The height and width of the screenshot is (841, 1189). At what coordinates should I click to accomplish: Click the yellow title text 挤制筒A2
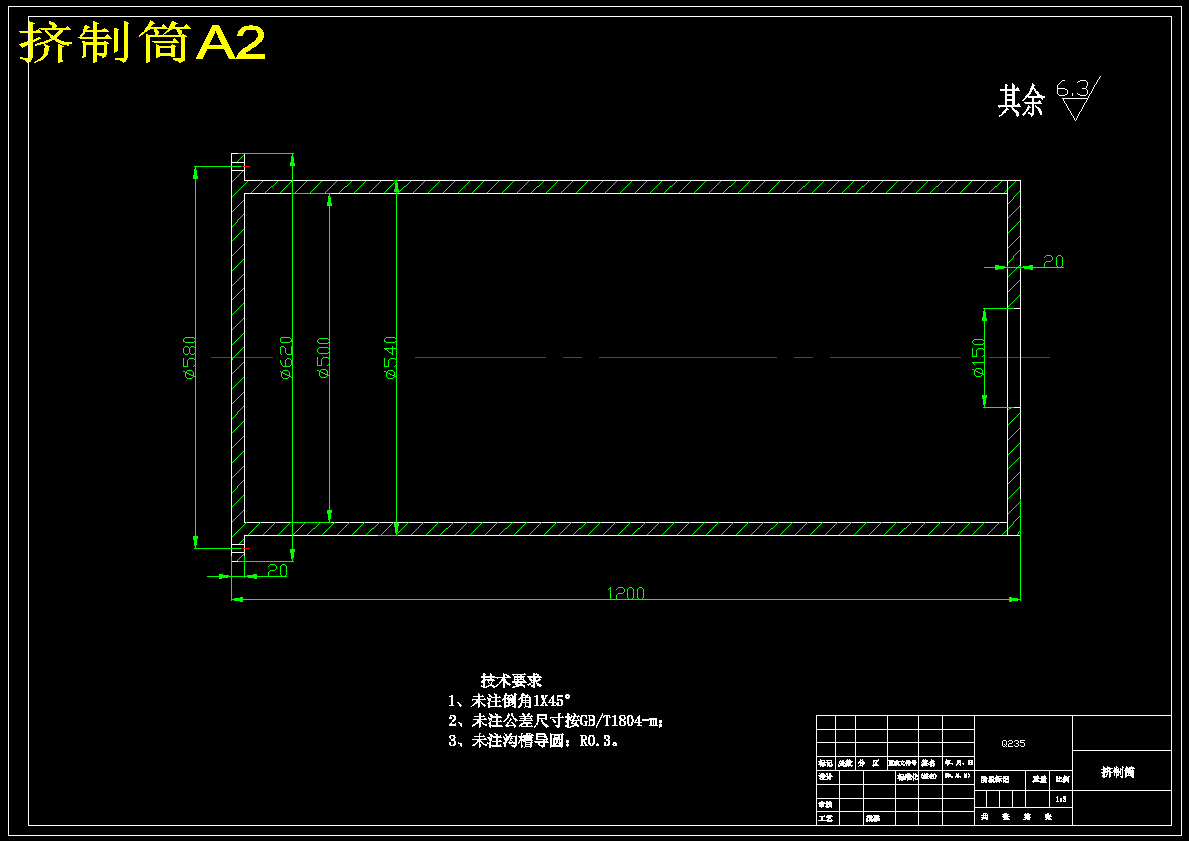tap(142, 42)
